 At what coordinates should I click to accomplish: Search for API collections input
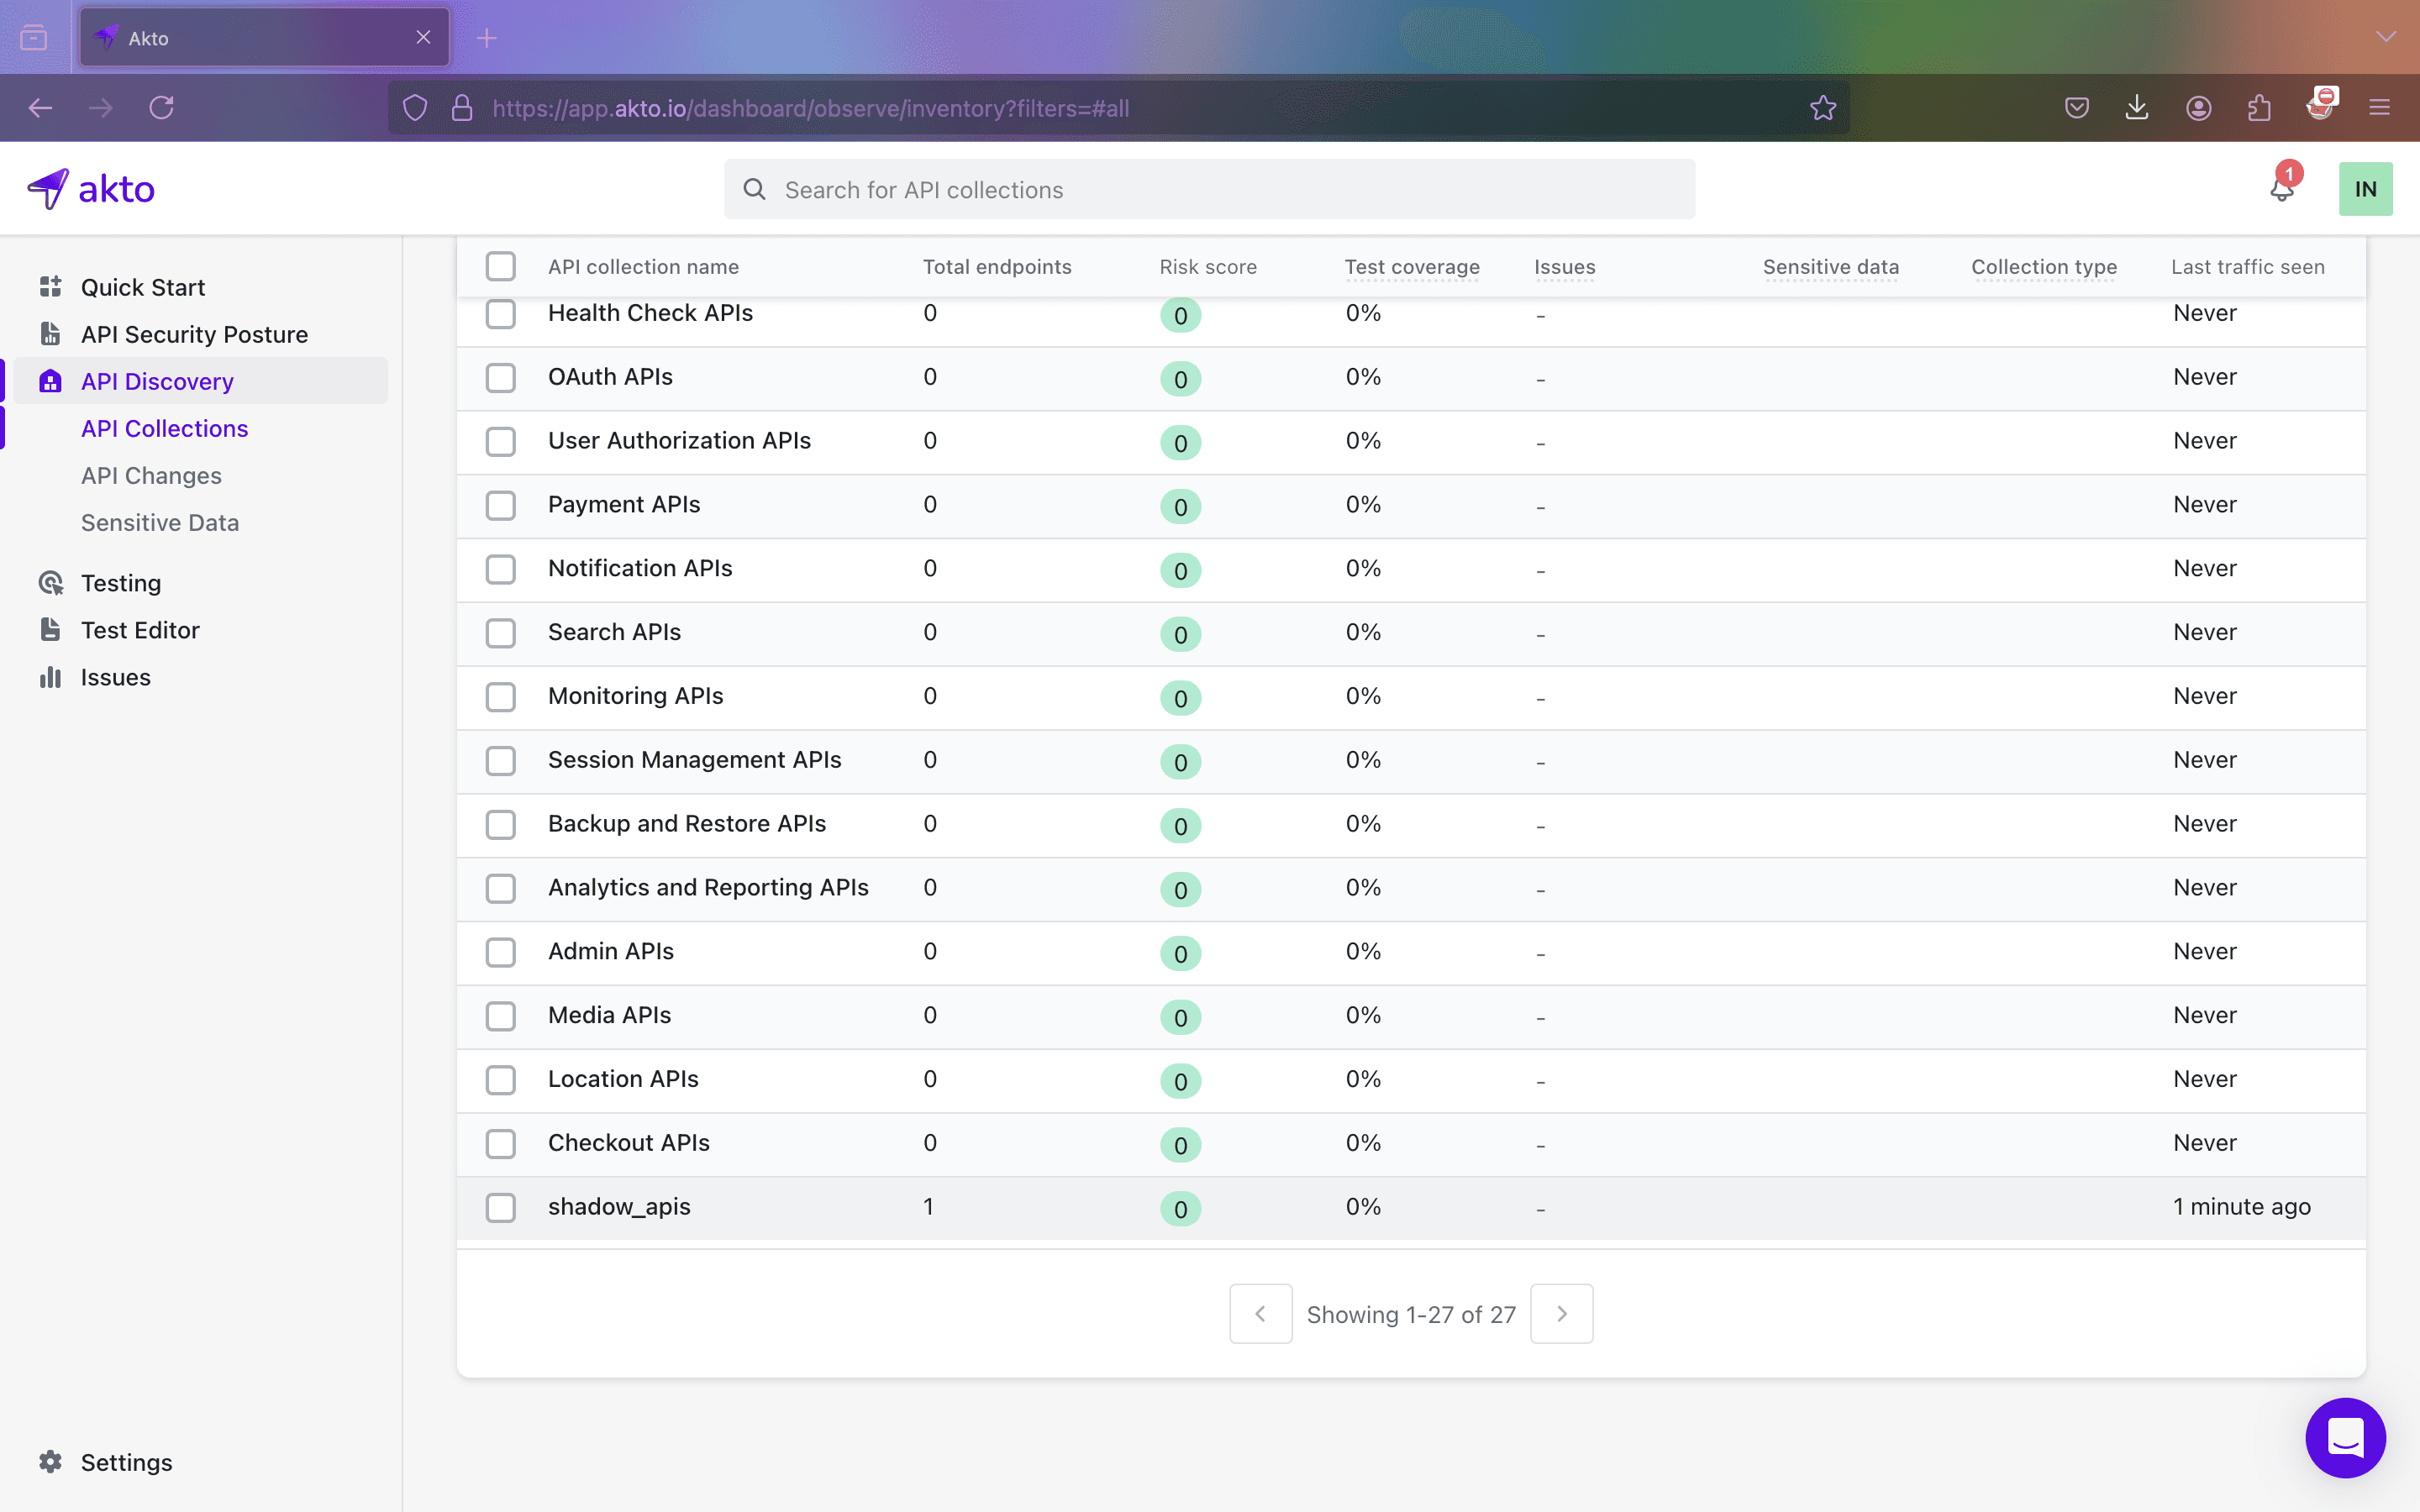(x=1209, y=188)
